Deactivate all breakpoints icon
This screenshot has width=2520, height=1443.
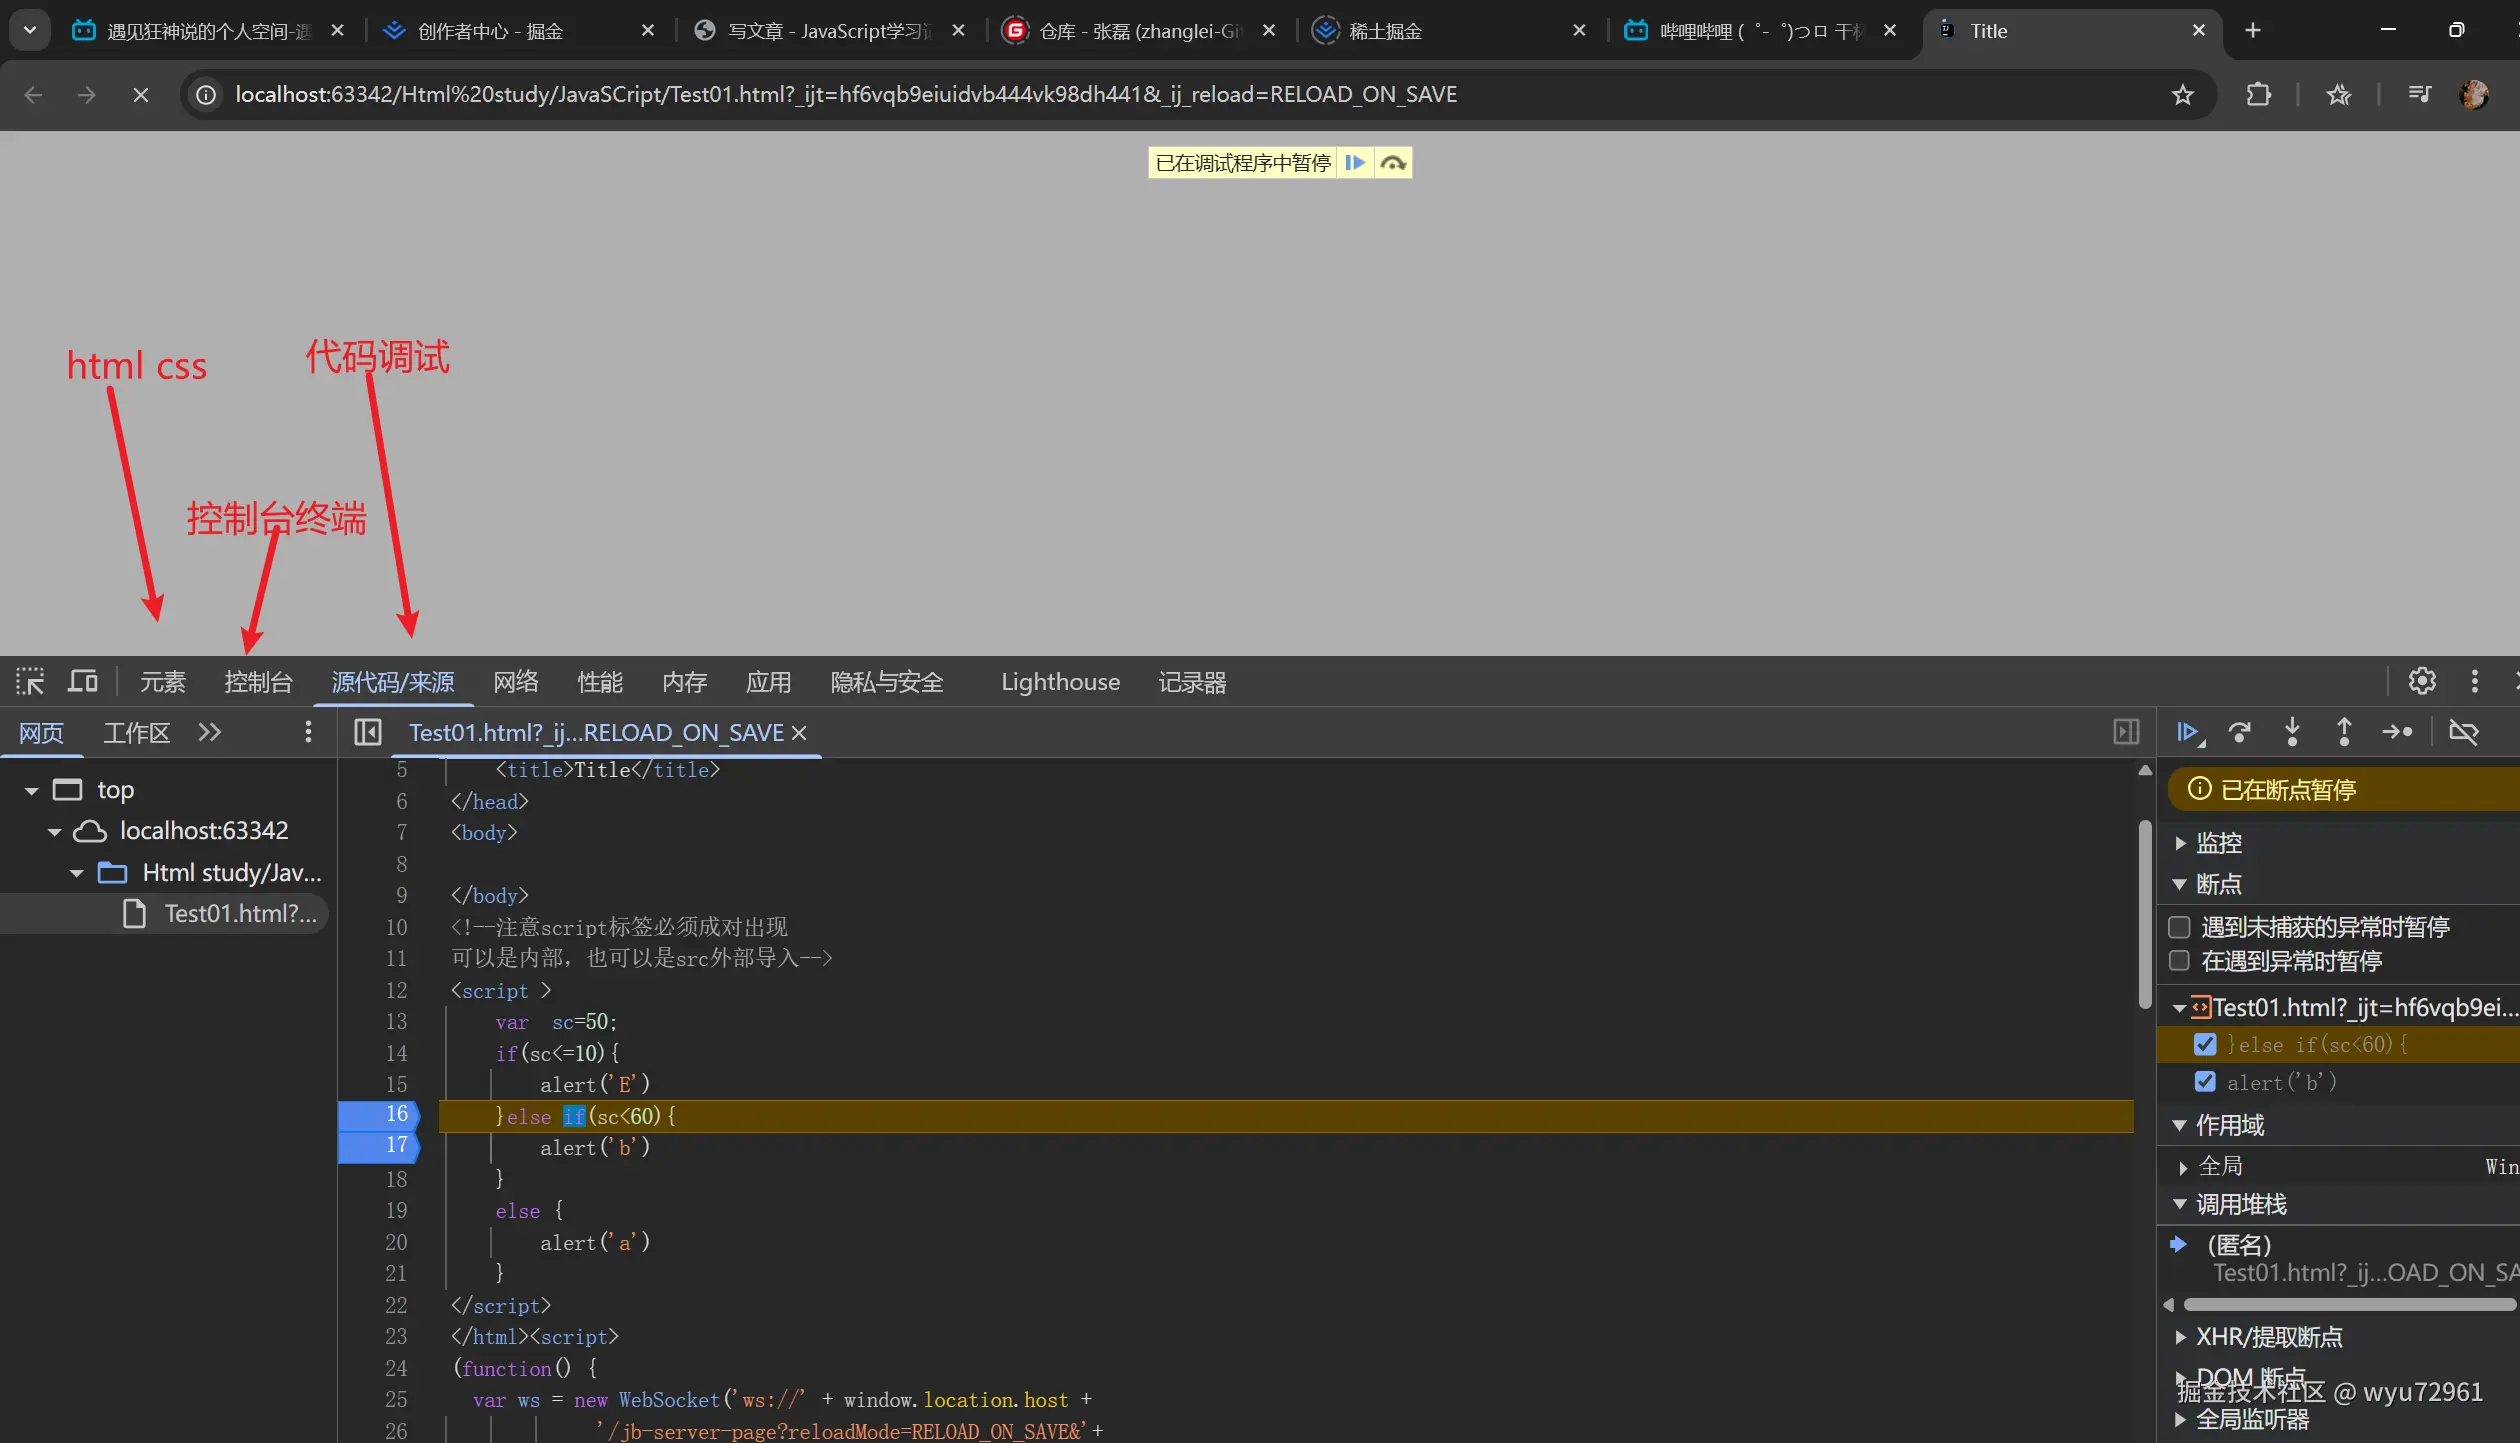tap(2463, 733)
